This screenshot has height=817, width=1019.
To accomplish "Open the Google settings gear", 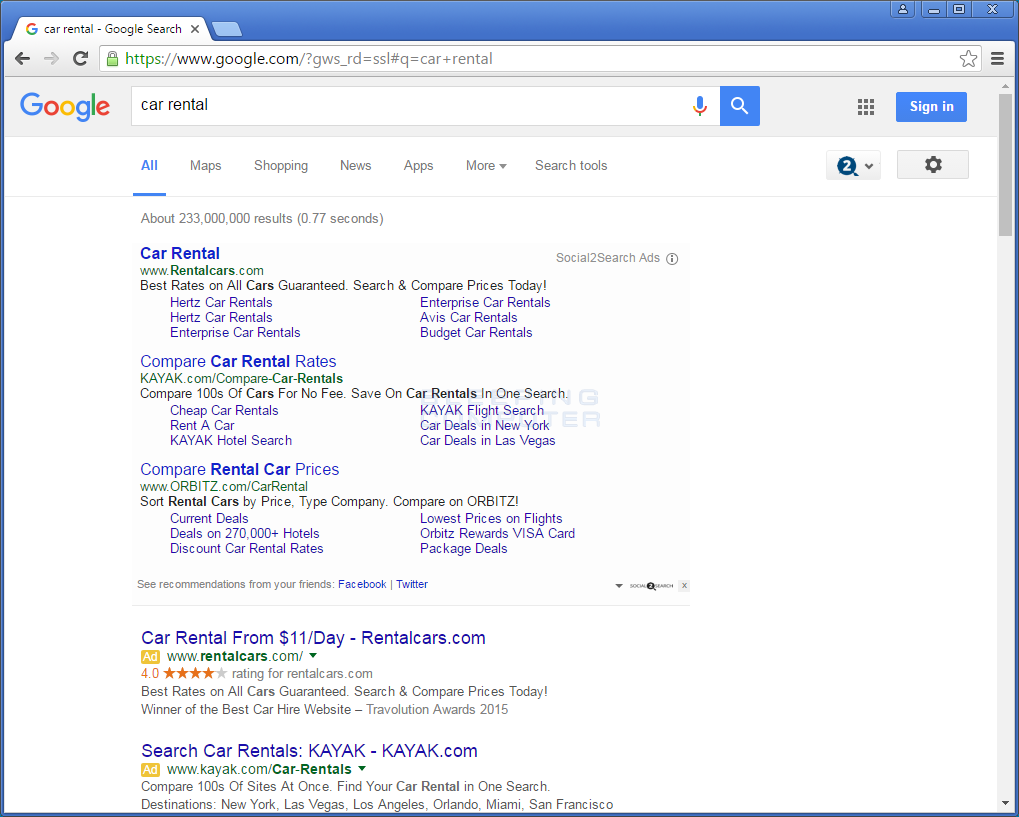I will click(933, 164).
